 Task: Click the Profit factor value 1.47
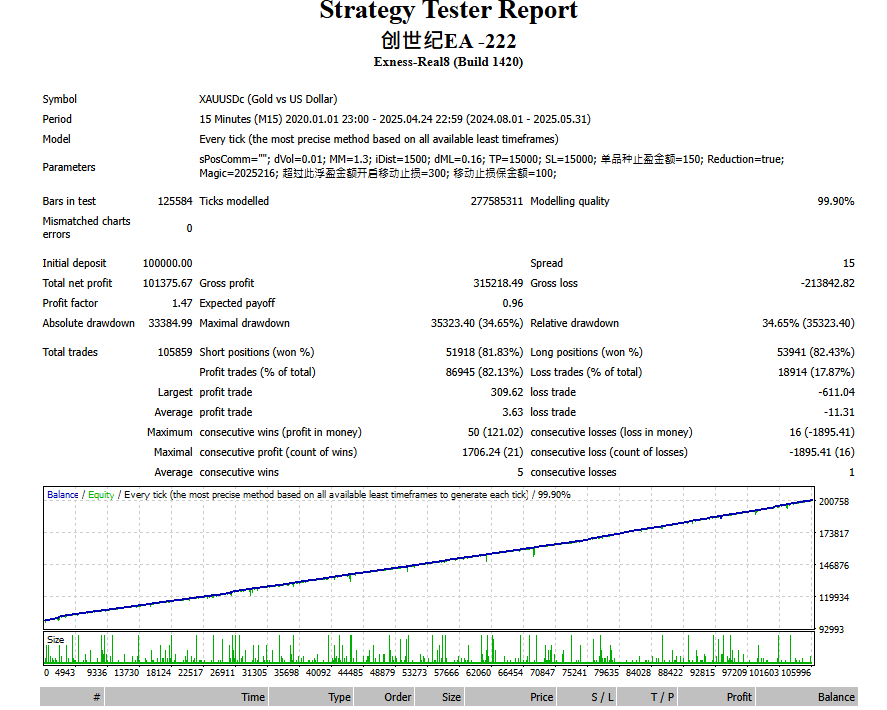(182, 303)
